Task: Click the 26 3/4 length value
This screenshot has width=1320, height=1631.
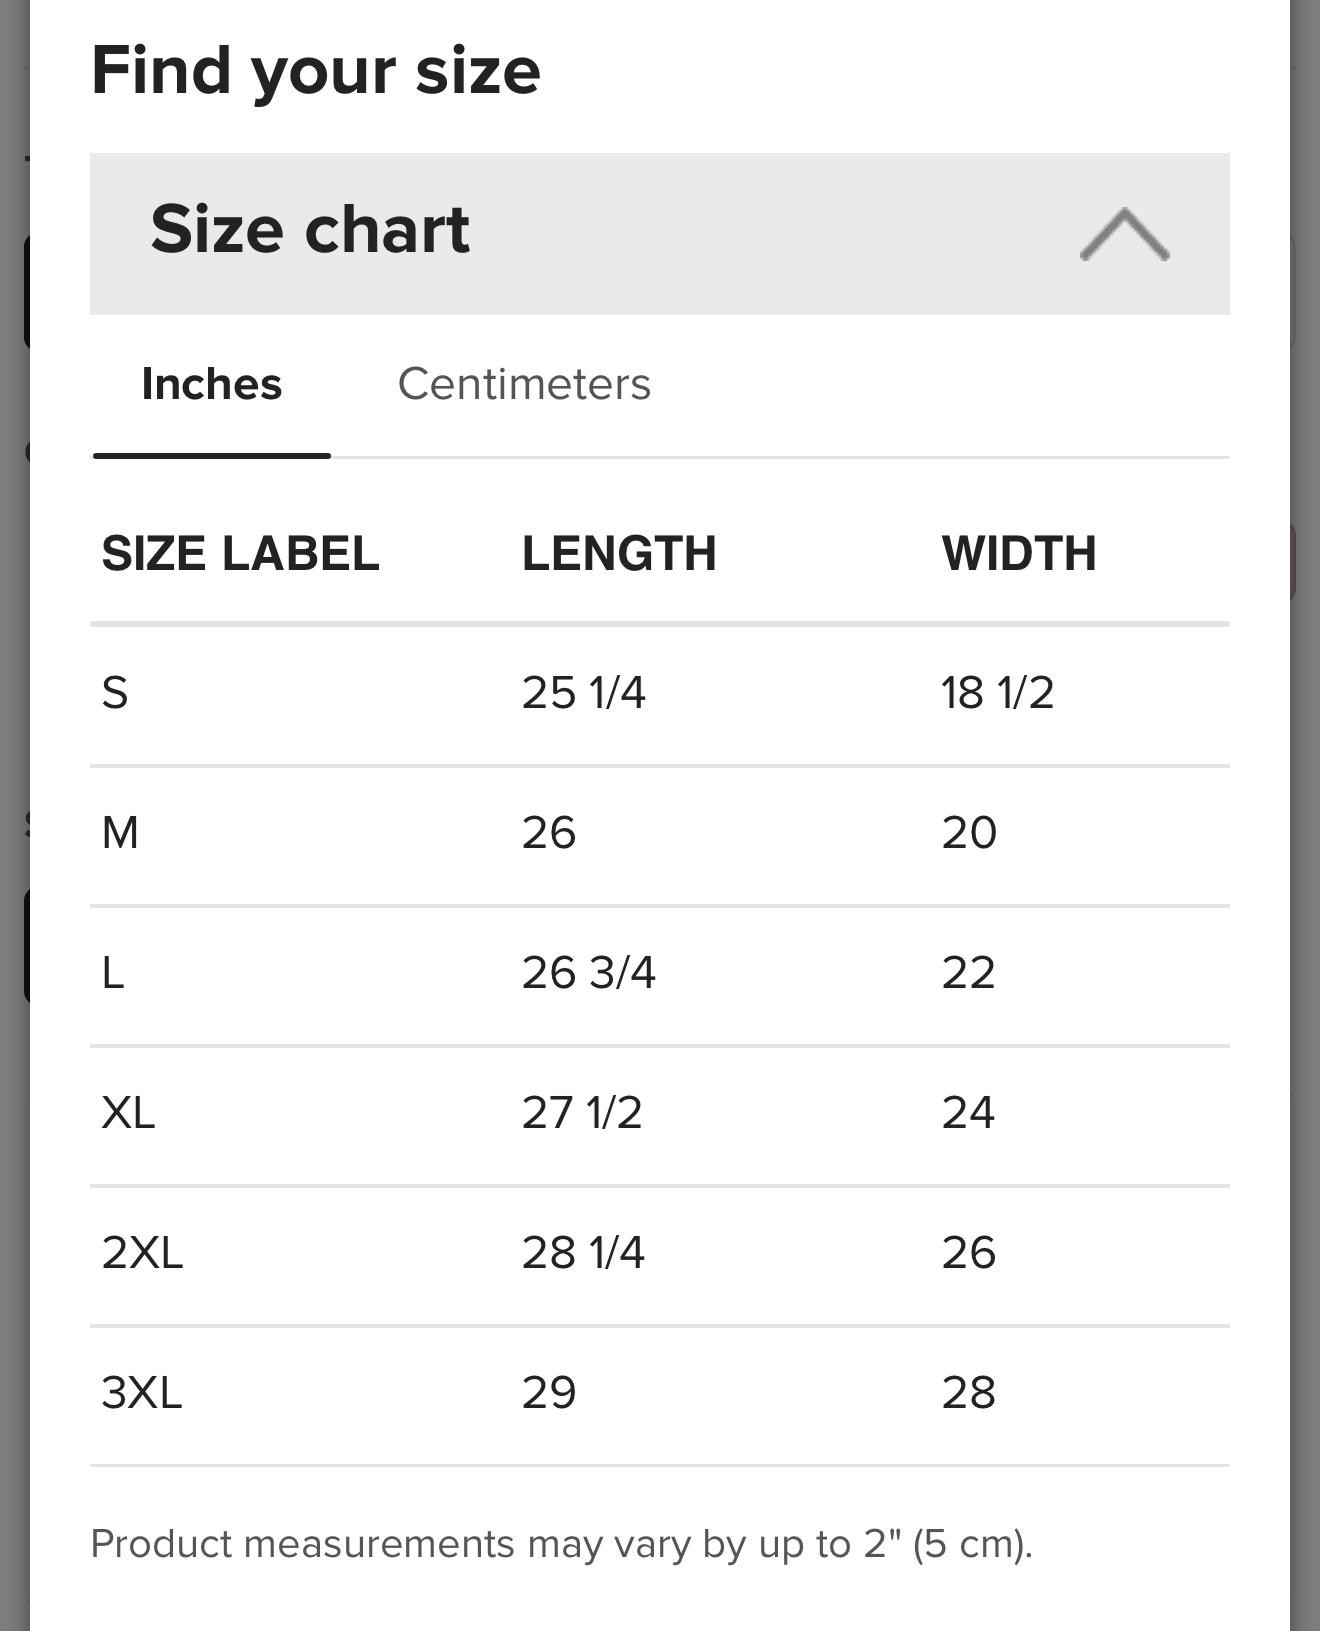Action: 589,972
